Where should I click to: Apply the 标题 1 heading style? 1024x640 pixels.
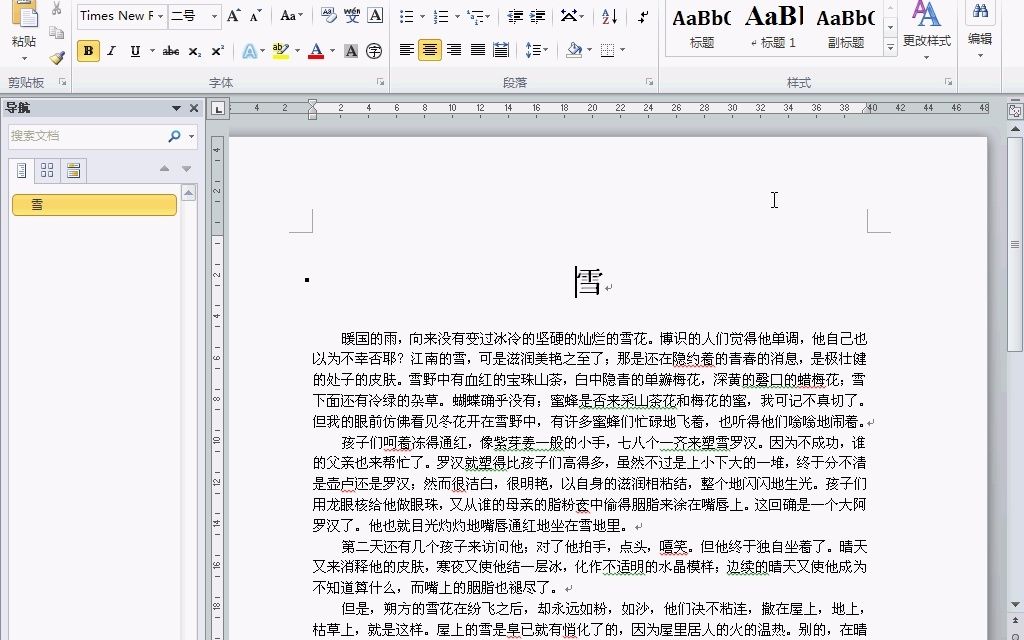point(775,25)
